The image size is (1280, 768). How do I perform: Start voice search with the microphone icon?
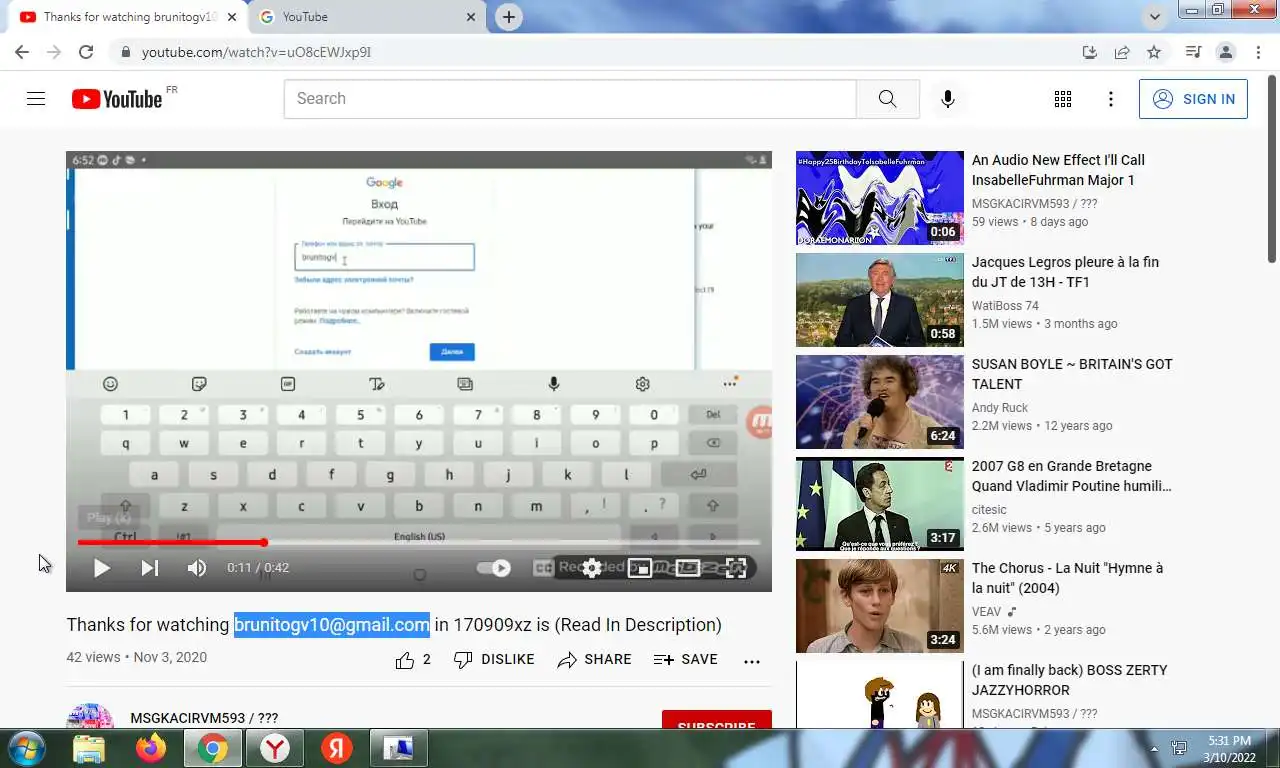(x=948, y=99)
